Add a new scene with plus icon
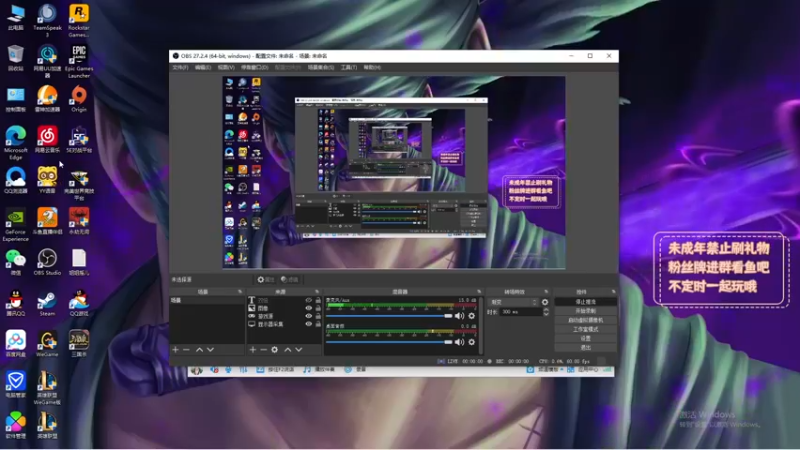800x450 pixels. point(176,349)
